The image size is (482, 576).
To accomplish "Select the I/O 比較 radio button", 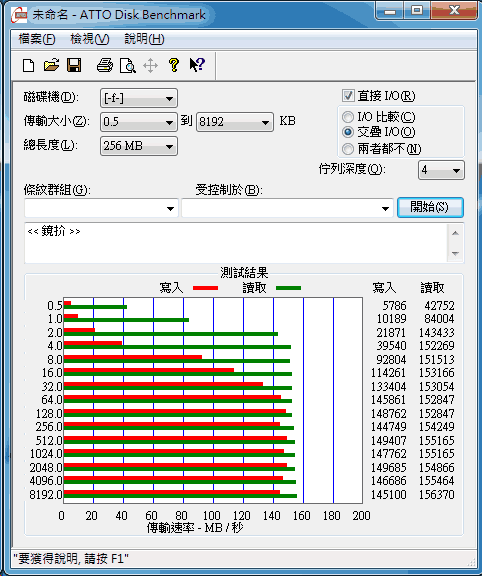I will click(348, 117).
